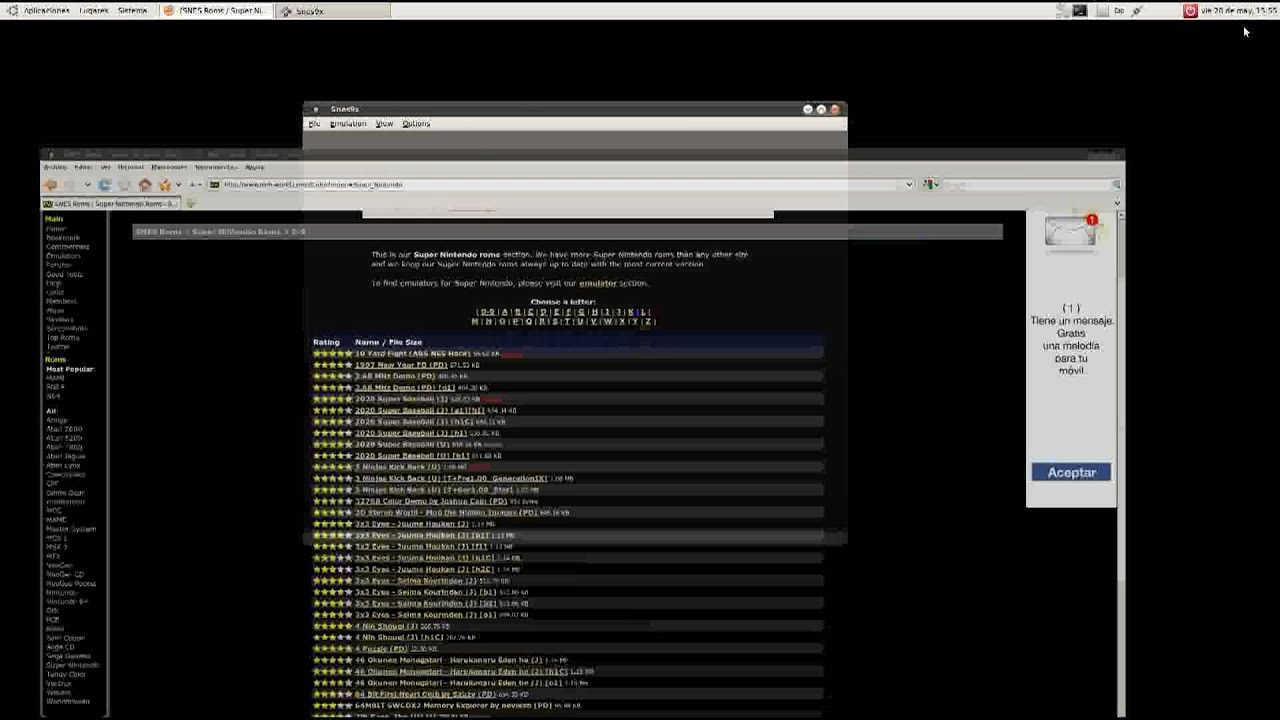Viewport: 1280px width, 720px height.
Task: Click the red power icon in panel
Action: [1190, 10]
